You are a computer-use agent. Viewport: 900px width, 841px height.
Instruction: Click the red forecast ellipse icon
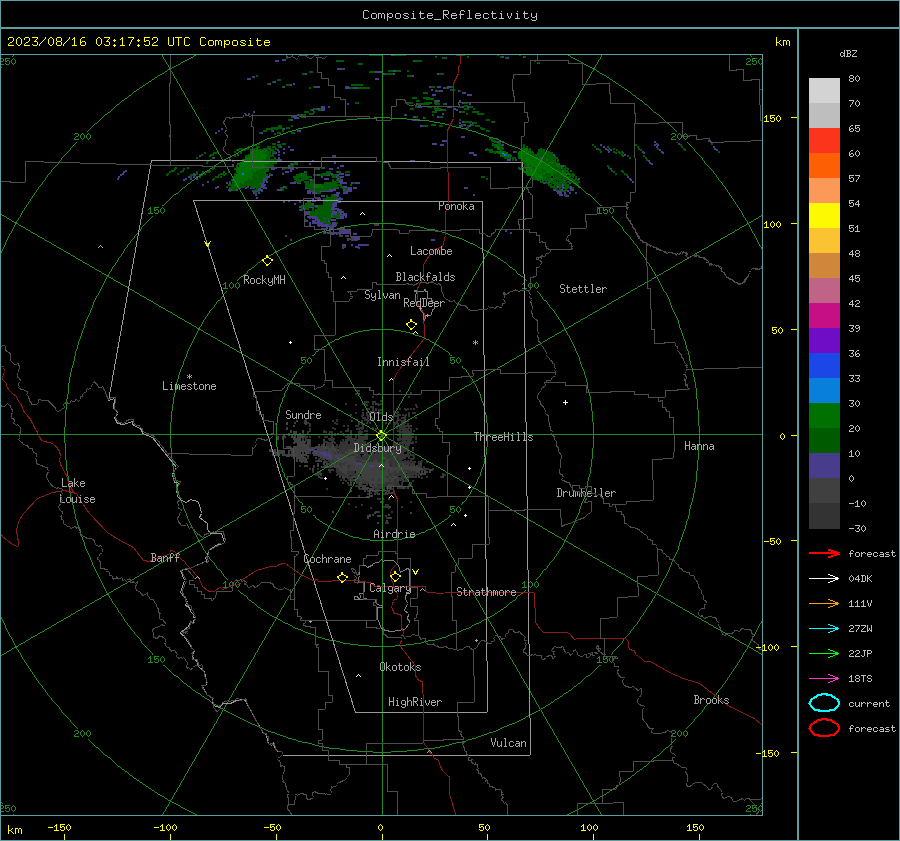[824, 728]
